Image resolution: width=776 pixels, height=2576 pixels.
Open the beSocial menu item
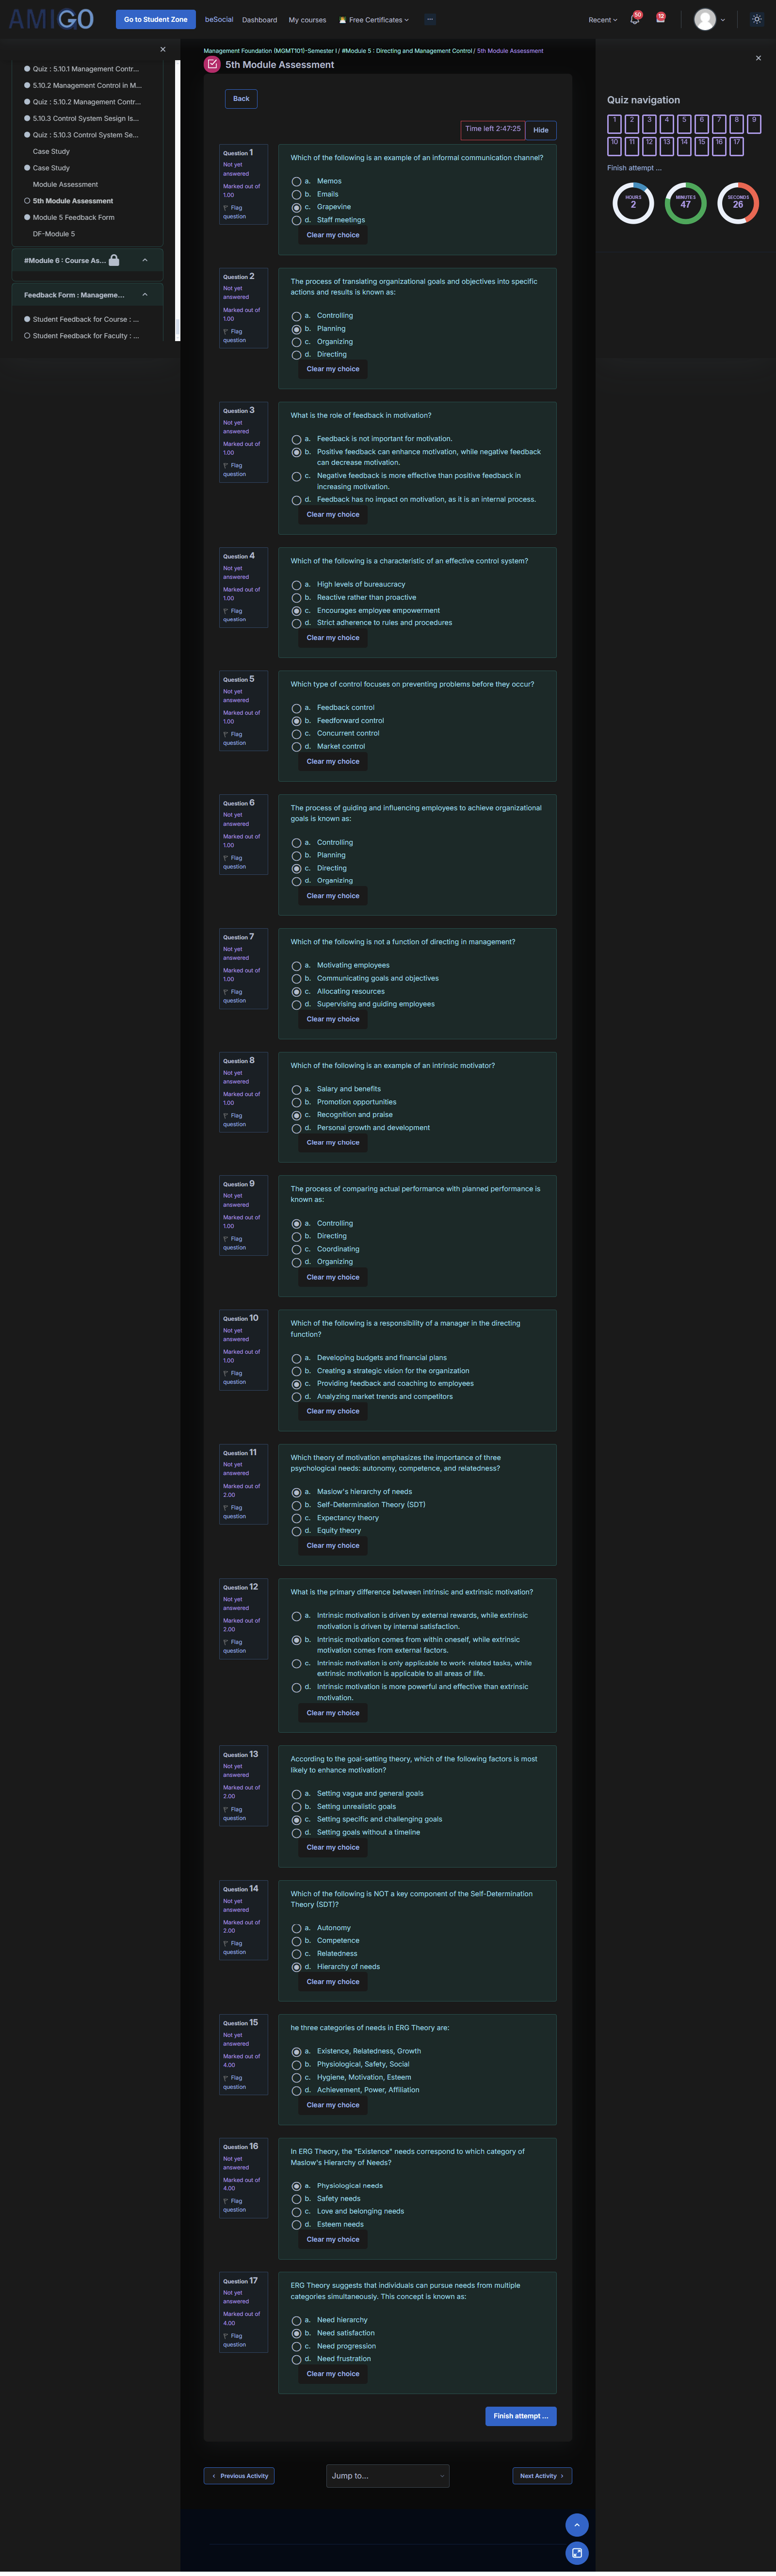point(219,19)
